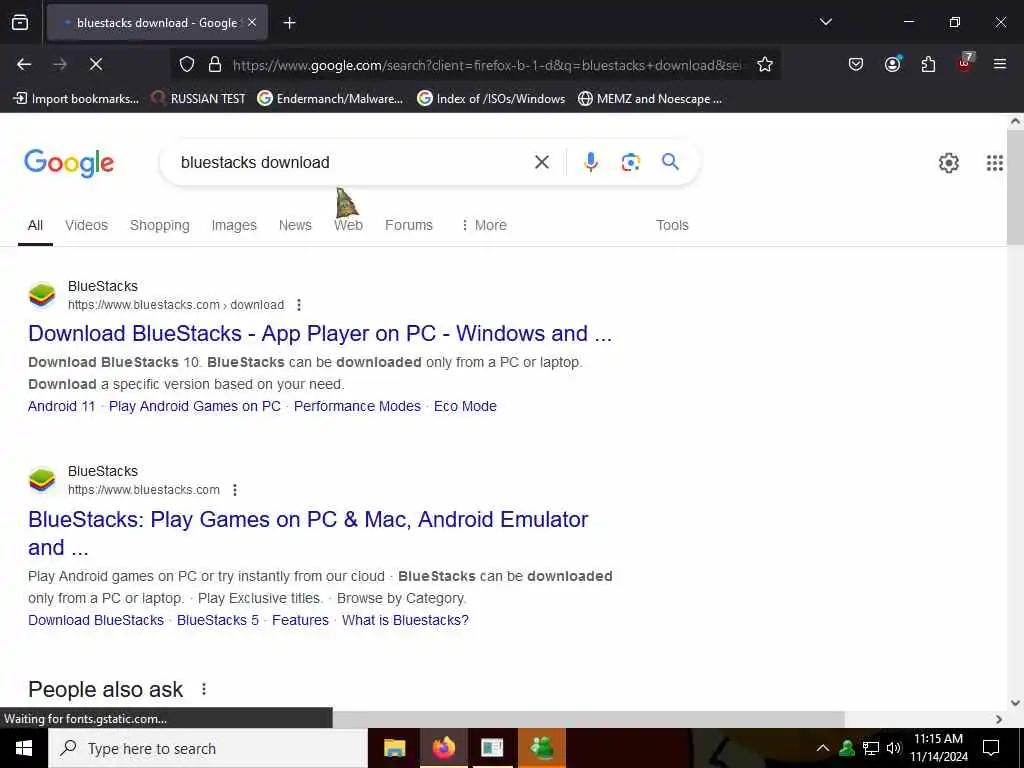Bookmark this page with star icon
This screenshot has height=768, width=1024.
coord(765,65)
